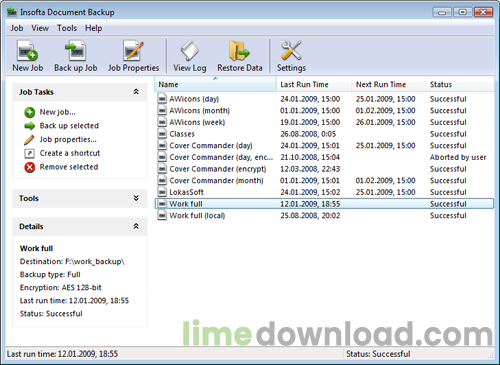Open the View menu

(40, 28)
